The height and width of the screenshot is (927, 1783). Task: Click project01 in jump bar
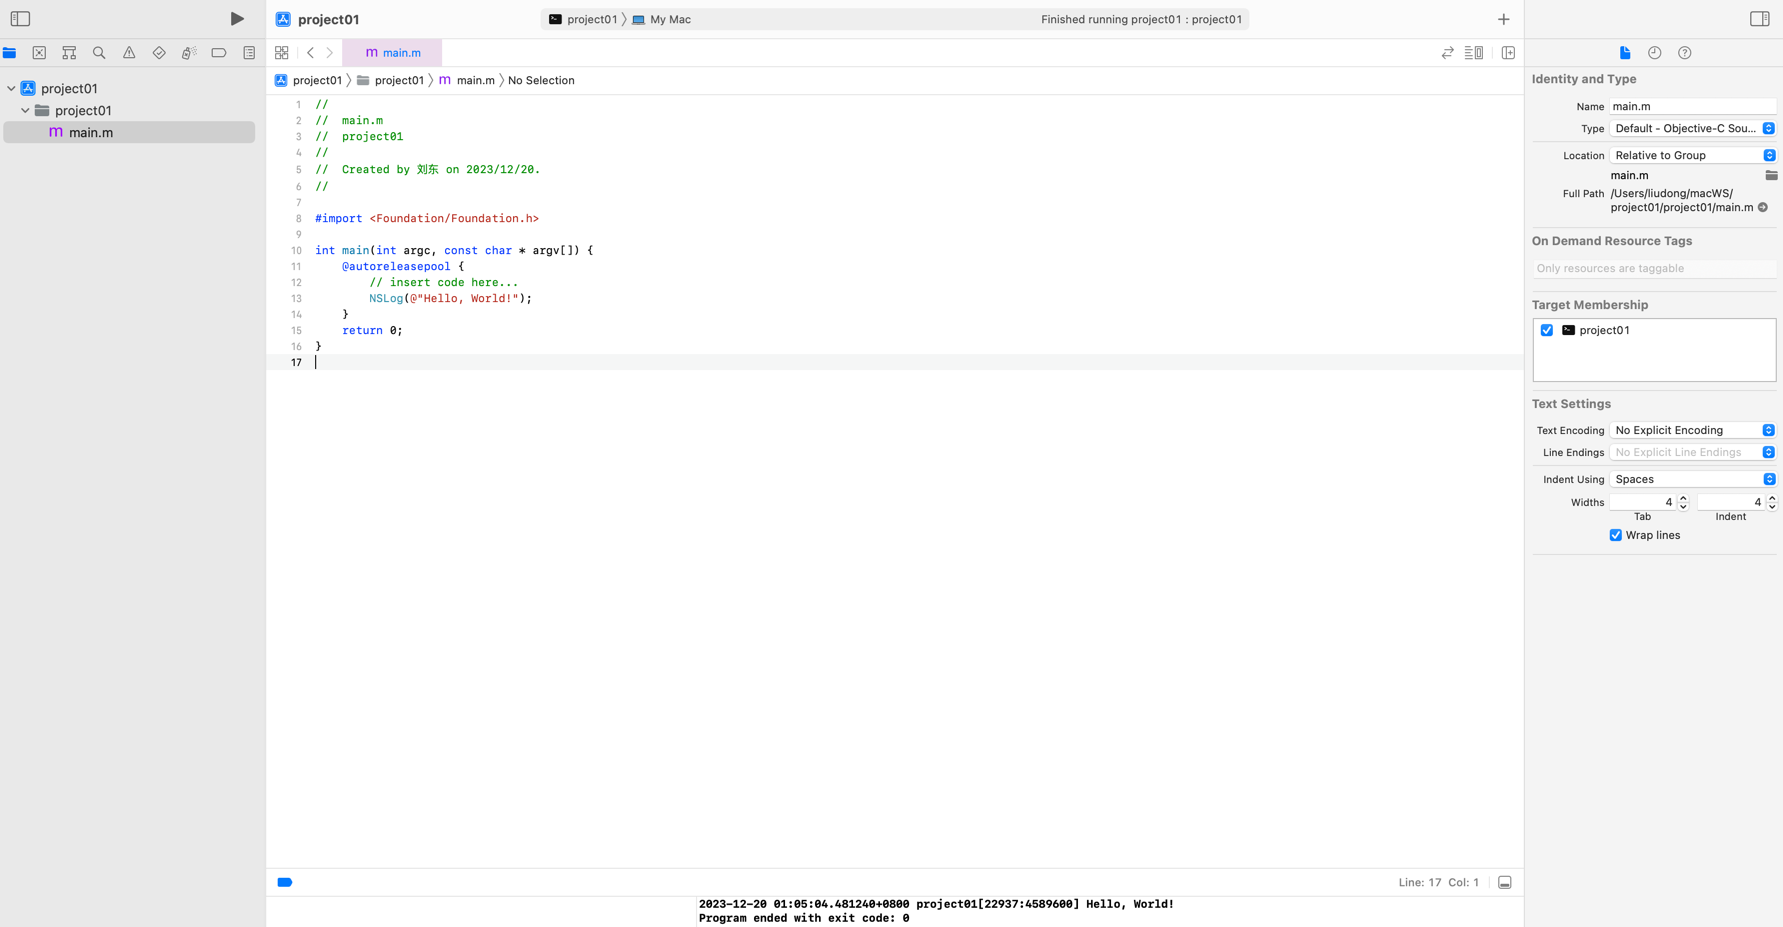pyautogui.click(x=308, y=80)
